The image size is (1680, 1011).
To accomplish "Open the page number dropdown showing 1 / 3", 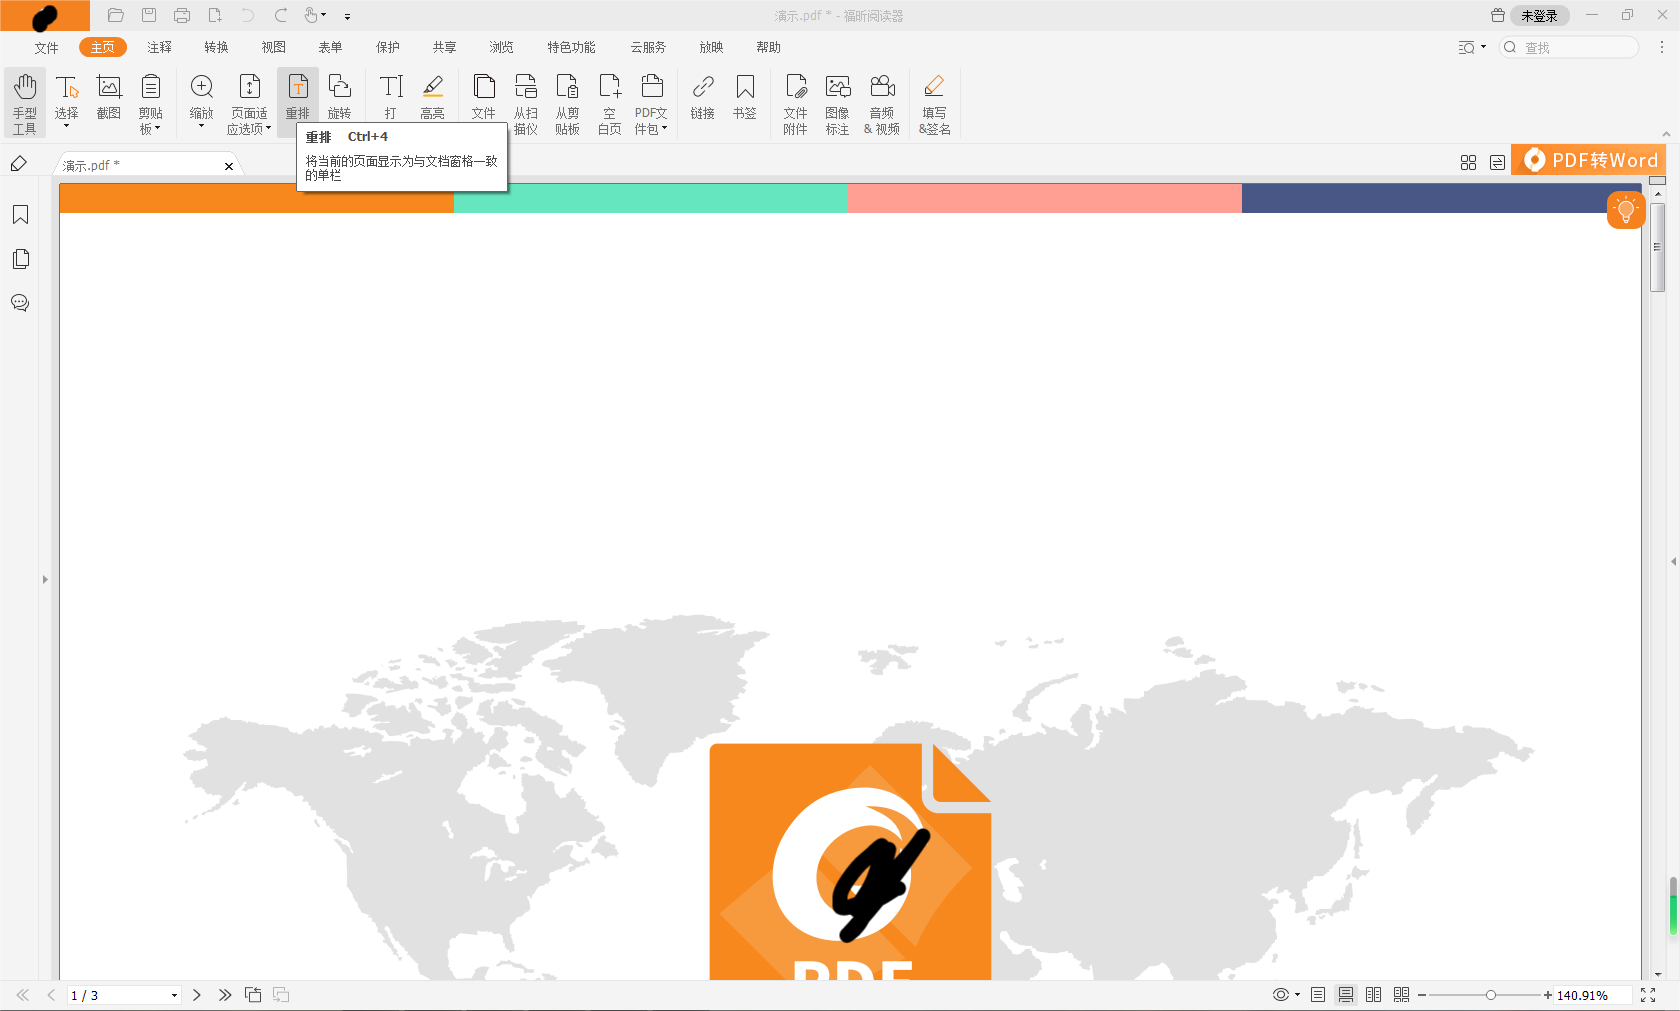I will click(174, 995).
